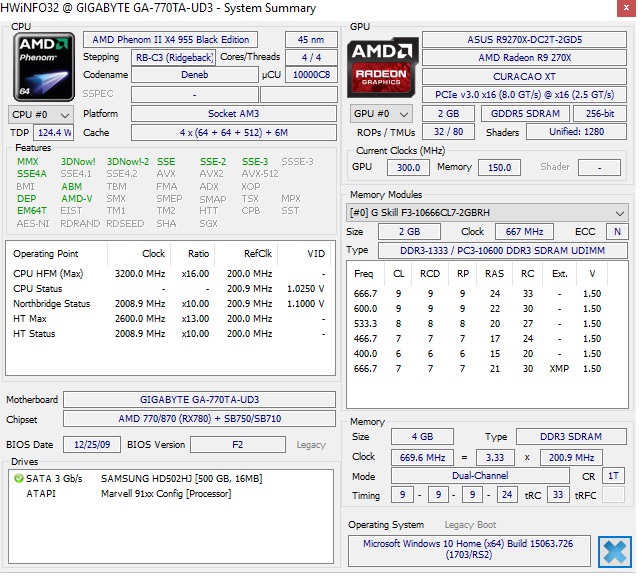Click the Northbridge Status row label
The image size is (642, 583).
pos(52,304)
